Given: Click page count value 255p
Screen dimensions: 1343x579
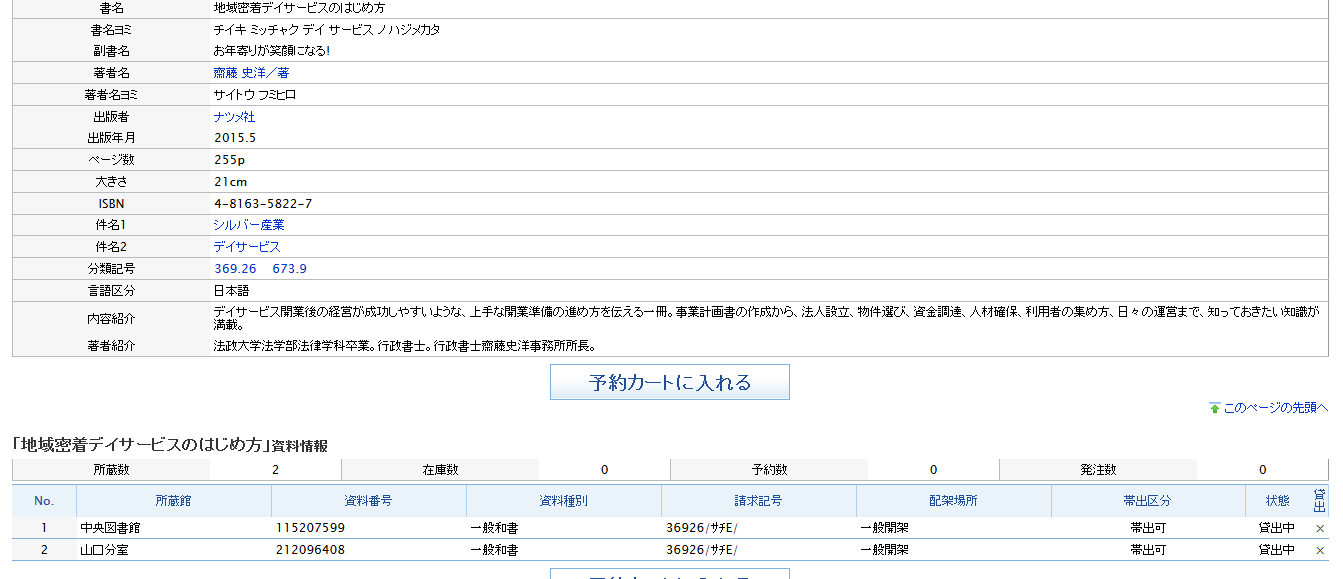Looking at the screenshot, I should (230, 160).
